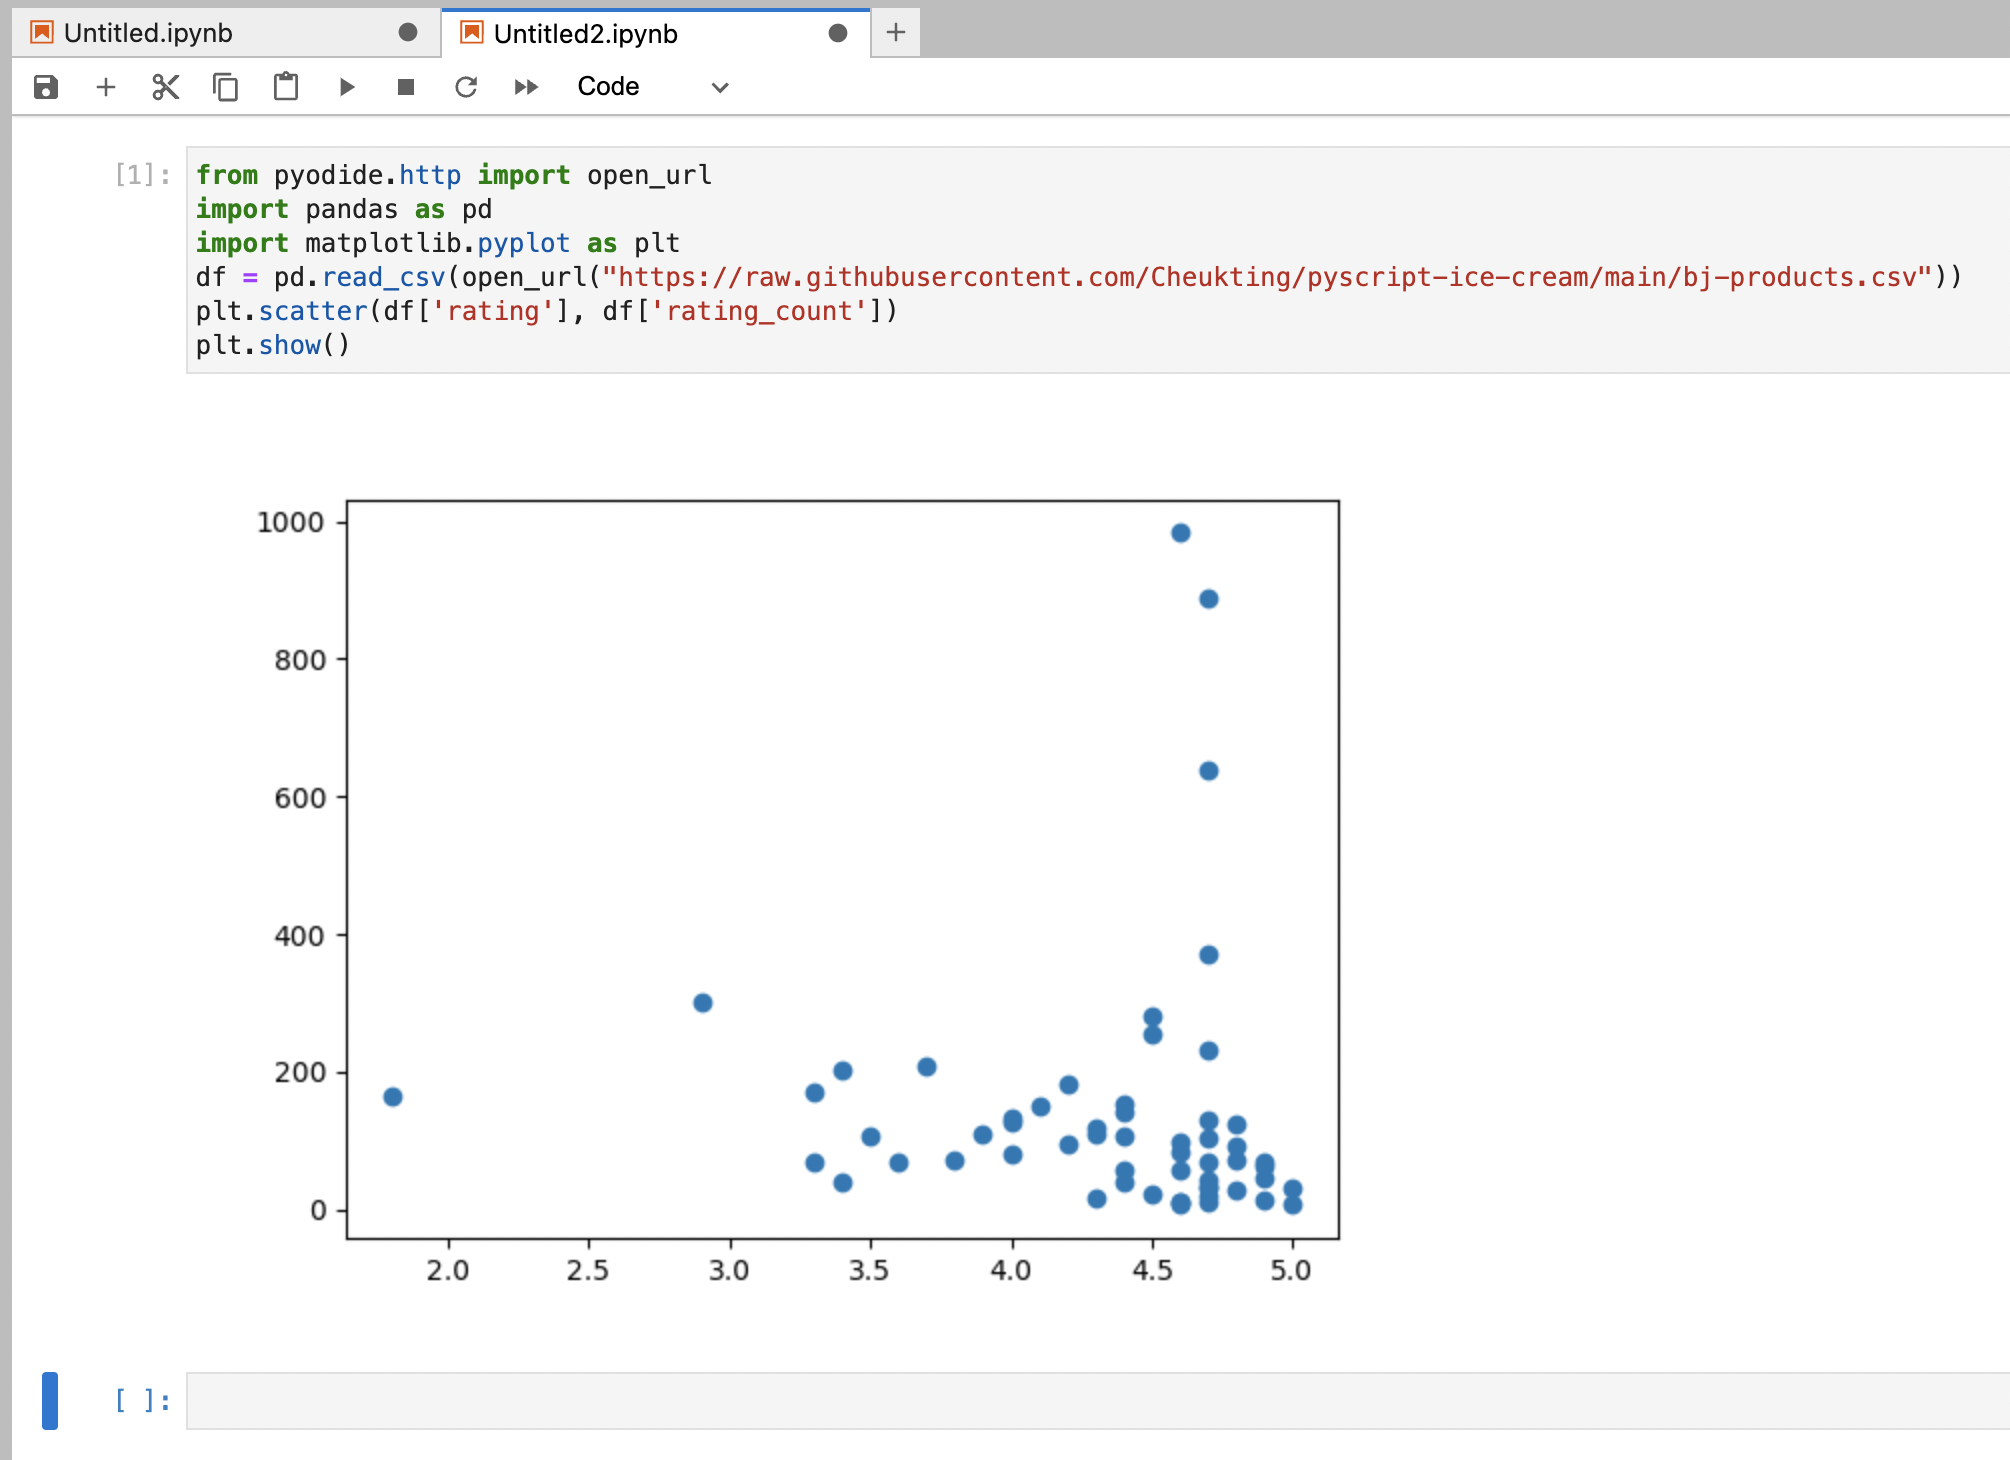Open a new launcher tab with the plus button
The height and width of the screenshot is (1460, 2010).
(896, 33)
